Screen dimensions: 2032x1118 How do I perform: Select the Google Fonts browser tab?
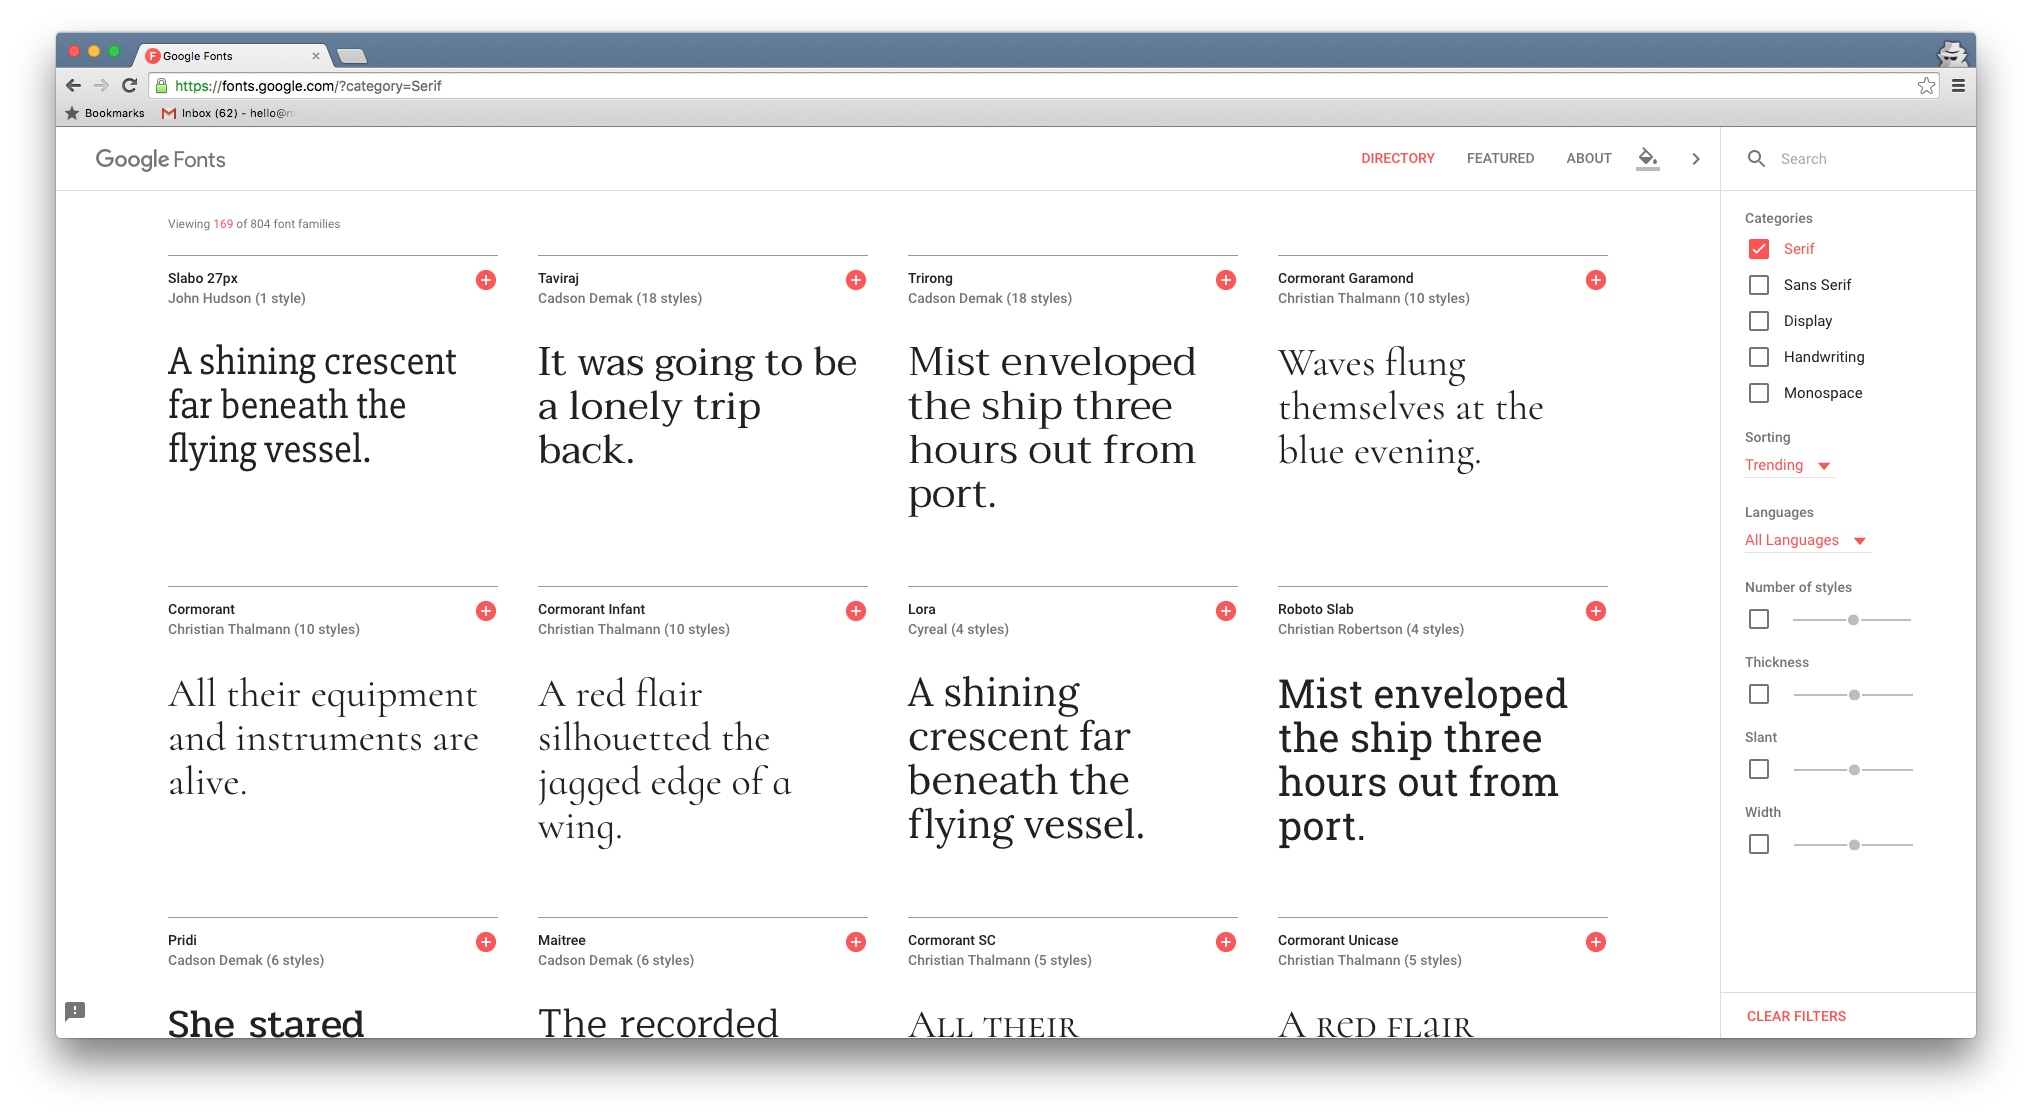tap(230, 56)
